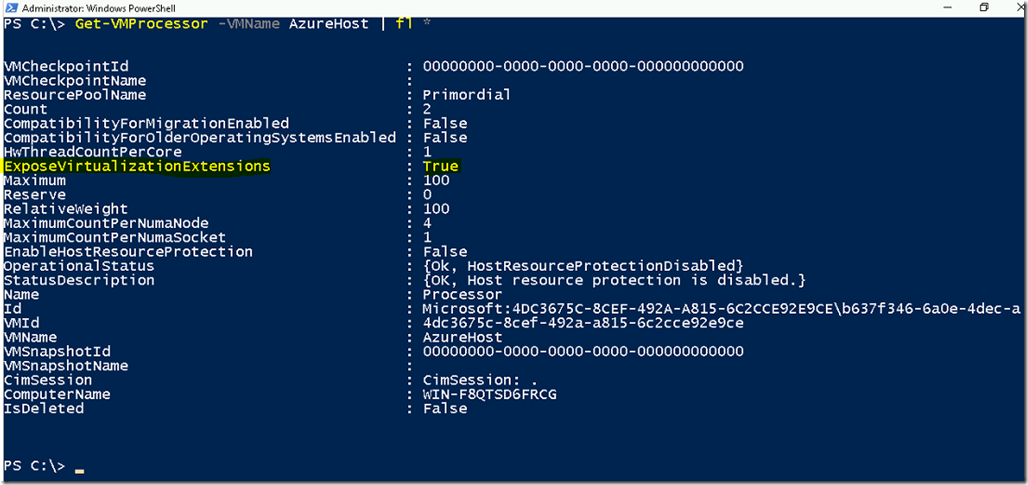Click the Primordial resource pool value
Screen dimensions: 1028x485
[467, 95]
